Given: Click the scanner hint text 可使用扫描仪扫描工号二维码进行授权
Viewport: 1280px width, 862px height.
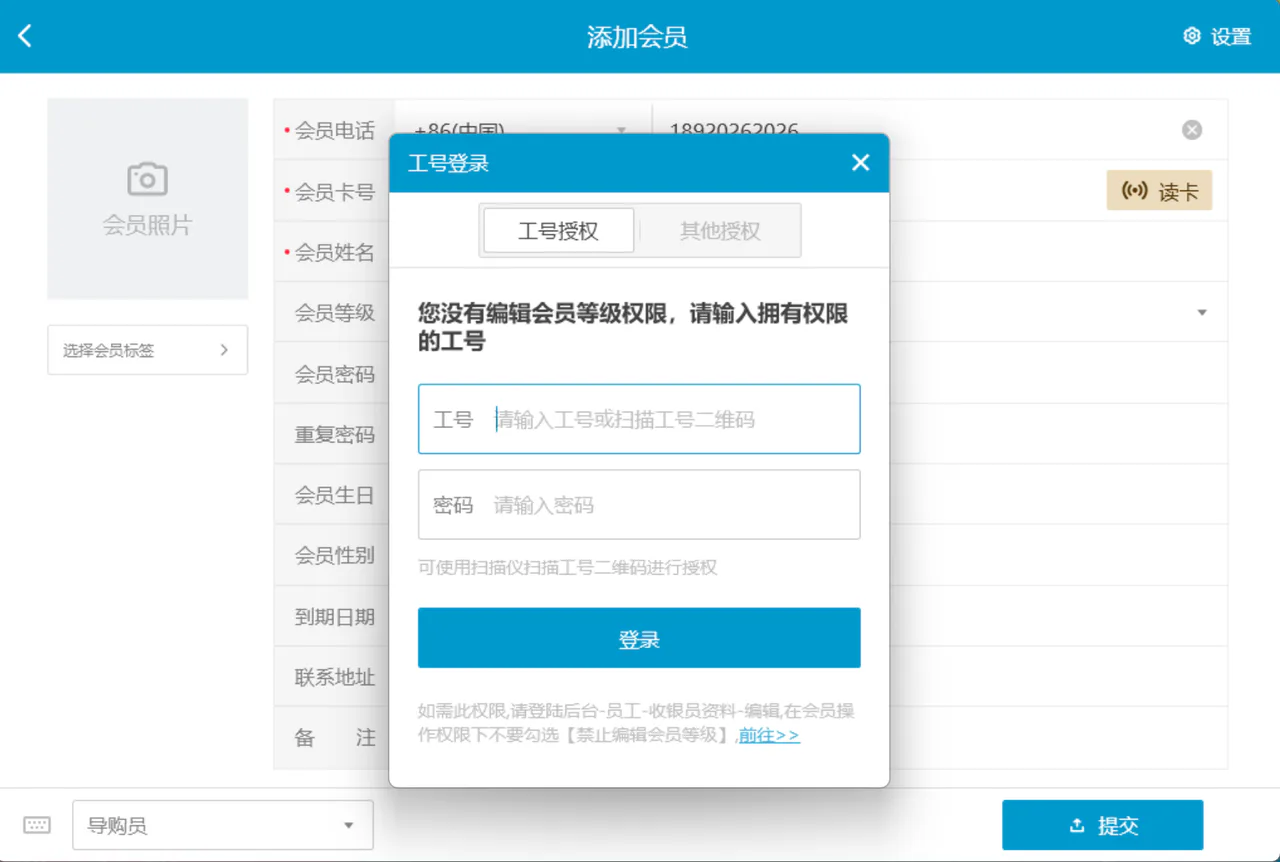Looking at the screenshot, I should 567,568.
